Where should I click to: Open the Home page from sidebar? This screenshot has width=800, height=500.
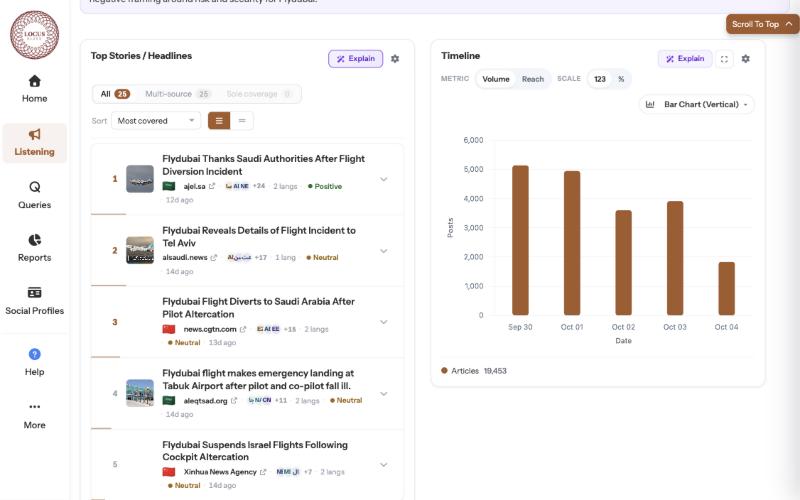(34, 89)
